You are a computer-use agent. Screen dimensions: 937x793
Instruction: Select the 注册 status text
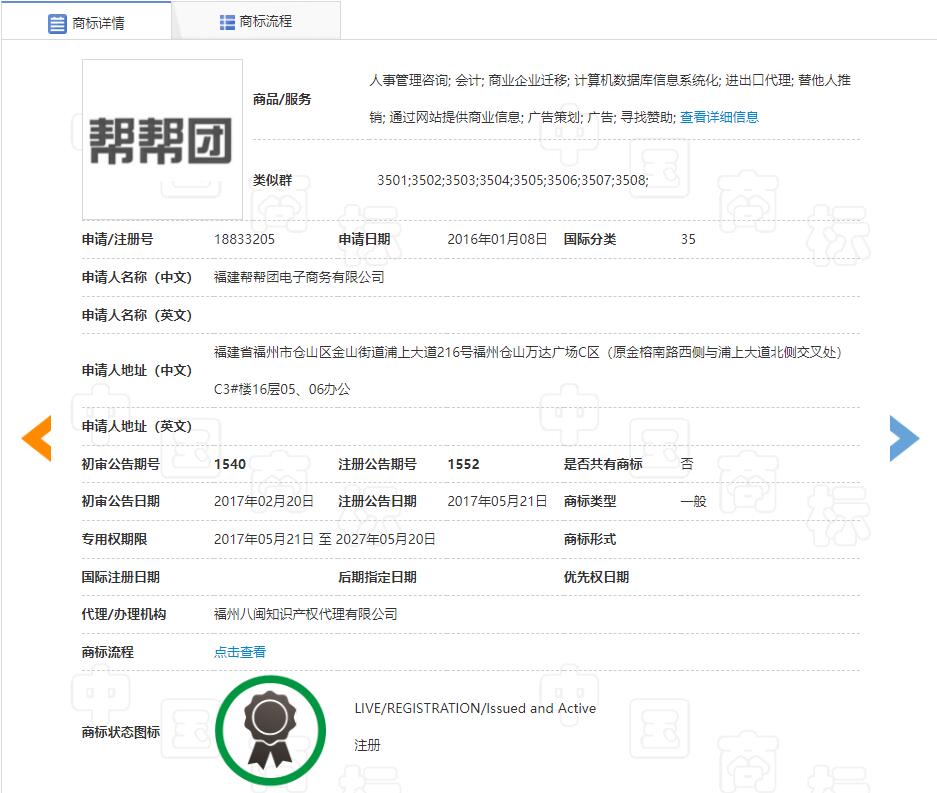(368, 745)
